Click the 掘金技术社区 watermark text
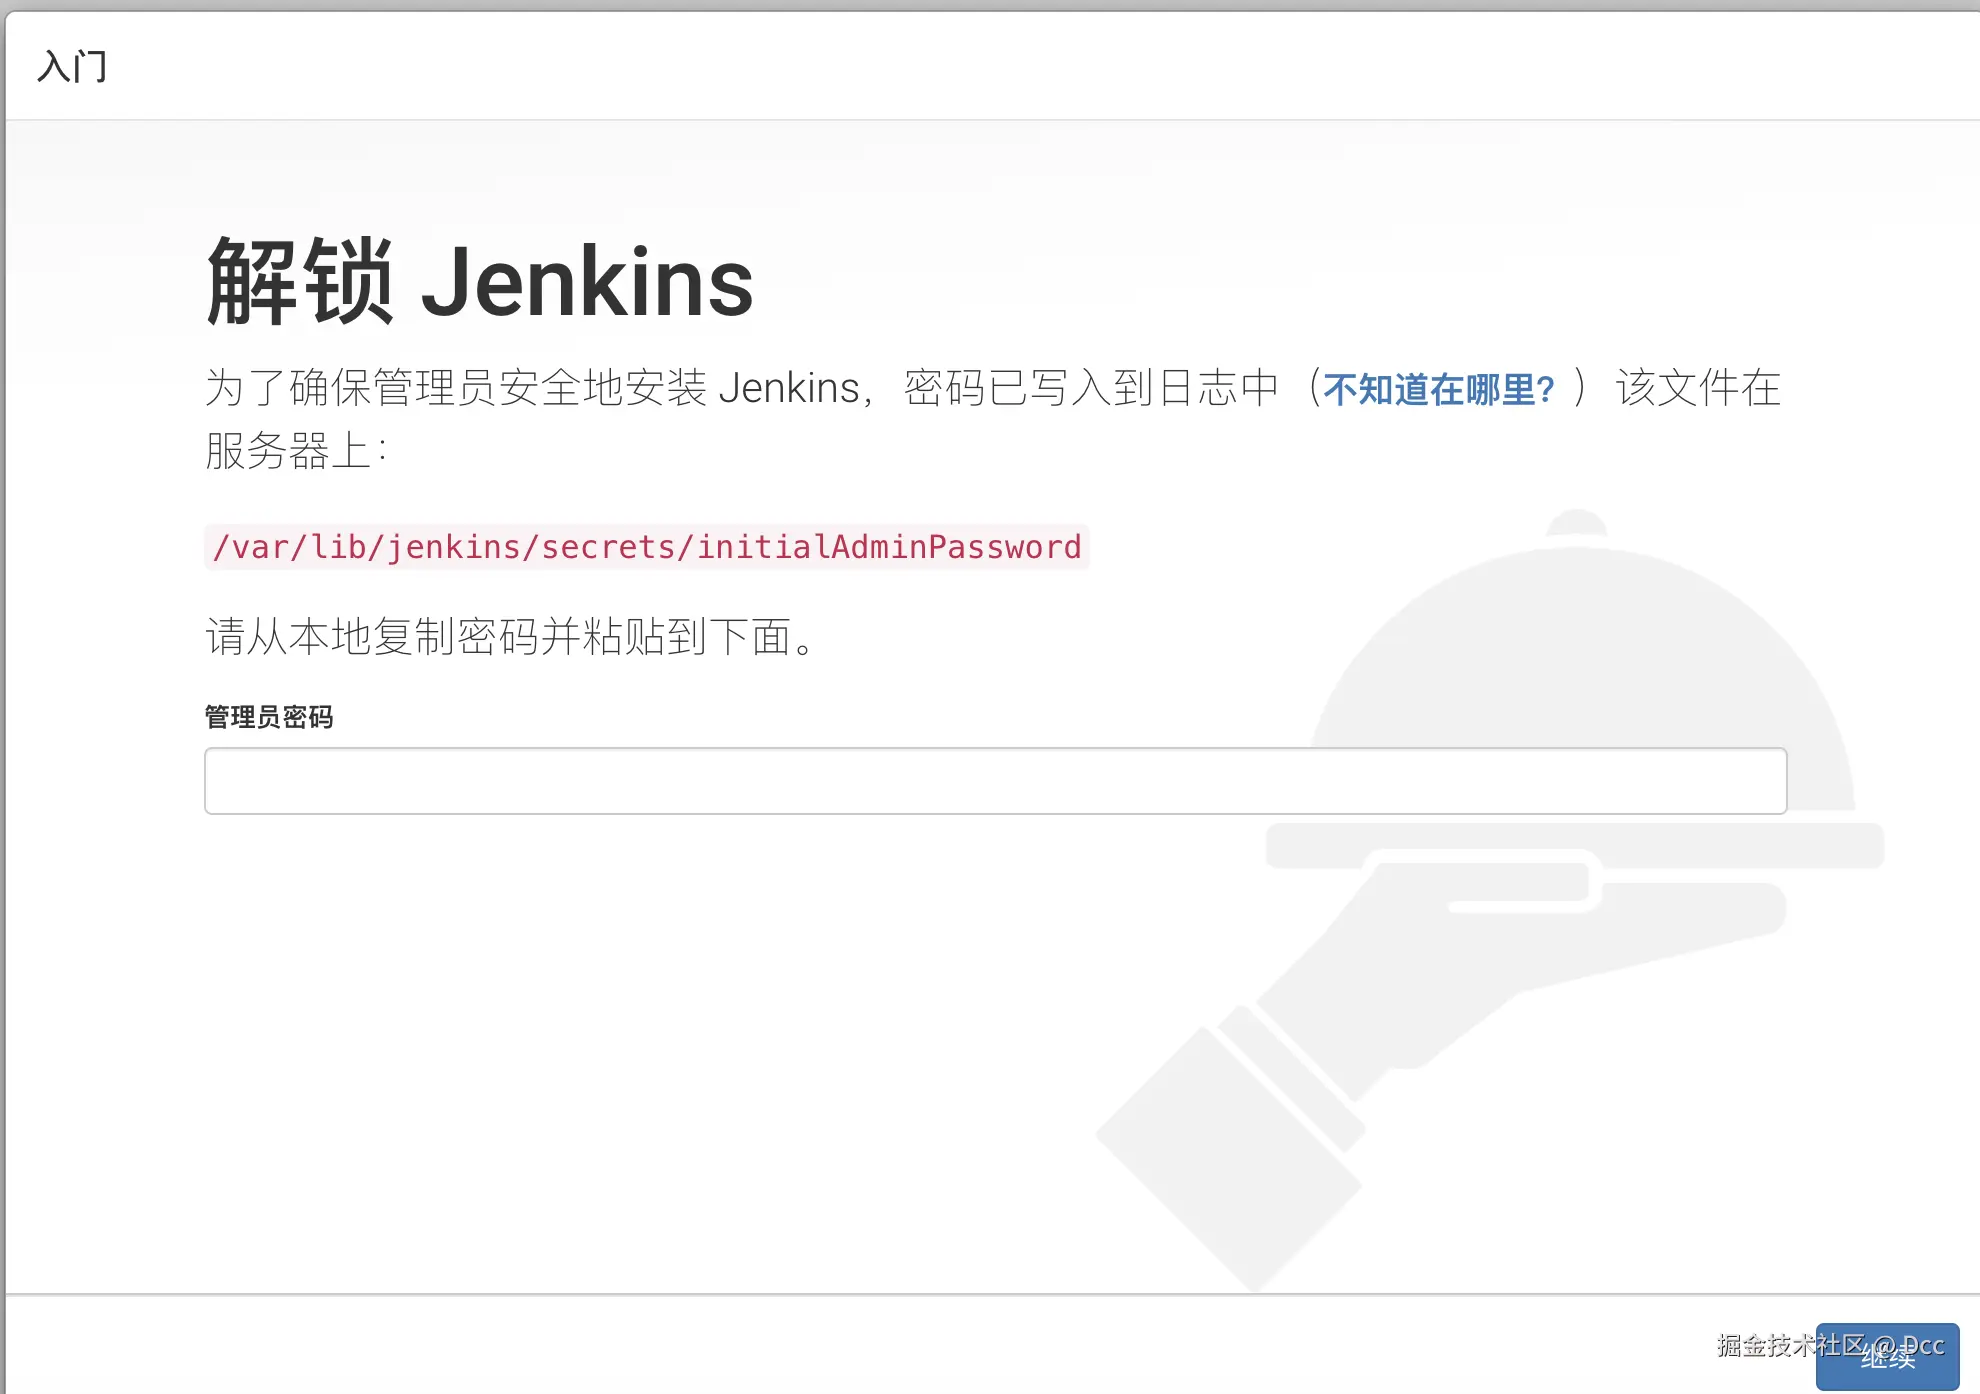Viewport: 1980px width, 1394px height. coord(1790,1345)
